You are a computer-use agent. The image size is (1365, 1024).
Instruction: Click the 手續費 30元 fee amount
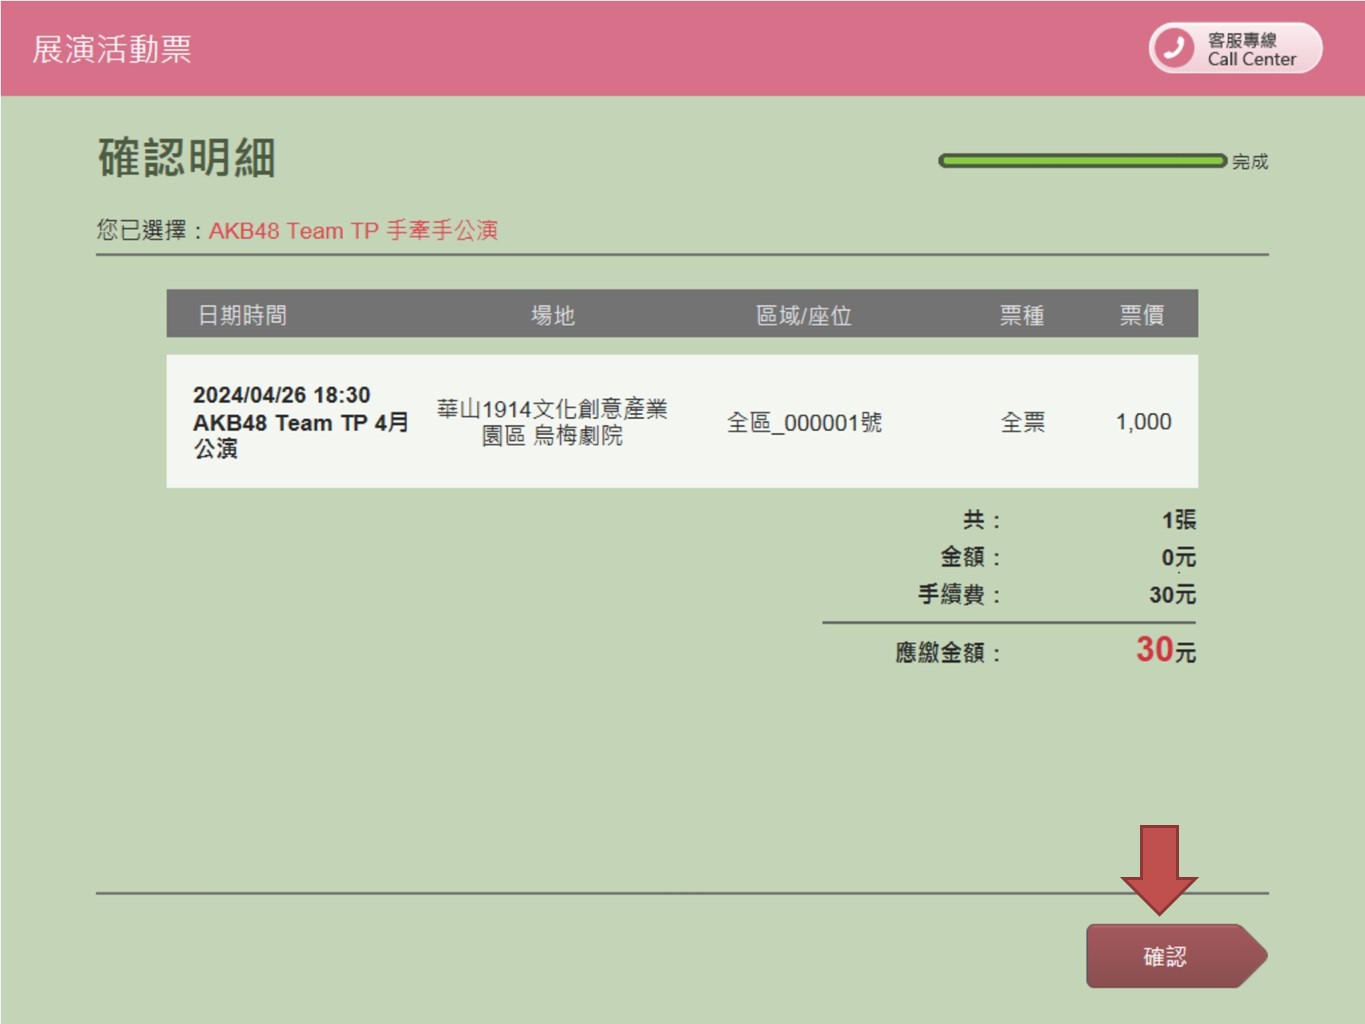tap(1172, 595)
